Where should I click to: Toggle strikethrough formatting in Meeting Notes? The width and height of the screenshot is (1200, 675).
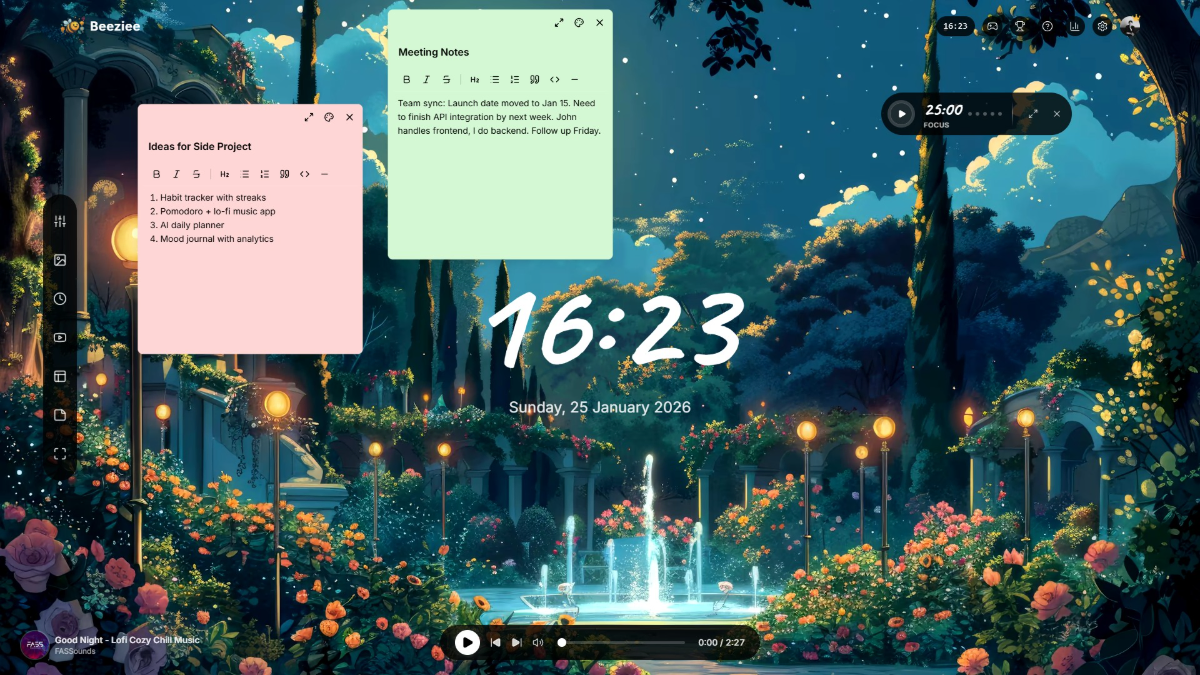pyautogui.click(x=446, y=79)
